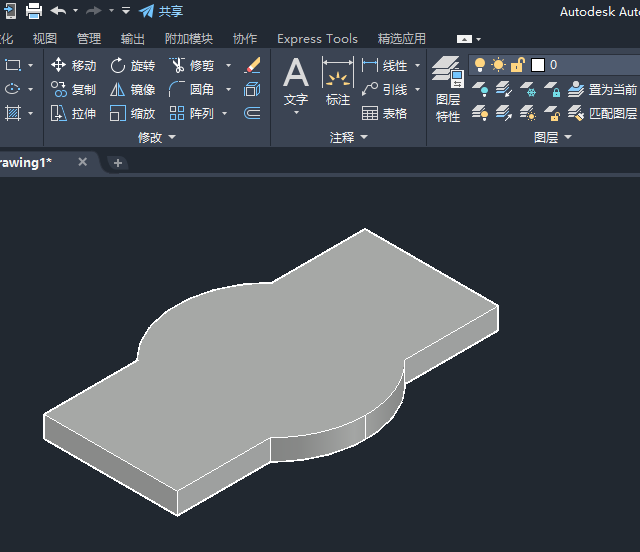
Task: Toggle layer 0 lock padlock
Action: [x=517, y=65]
